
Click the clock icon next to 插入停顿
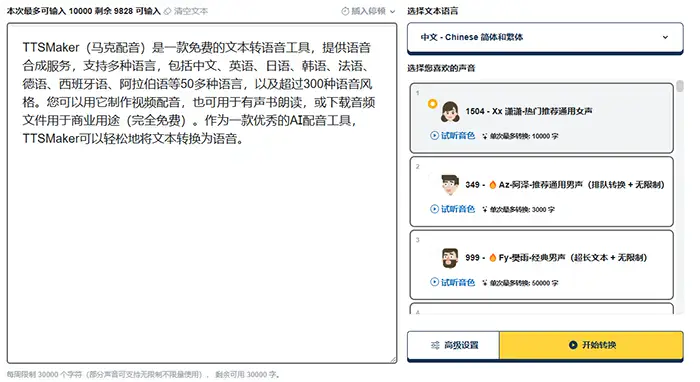pyautogui.click(x=345, y=11)
